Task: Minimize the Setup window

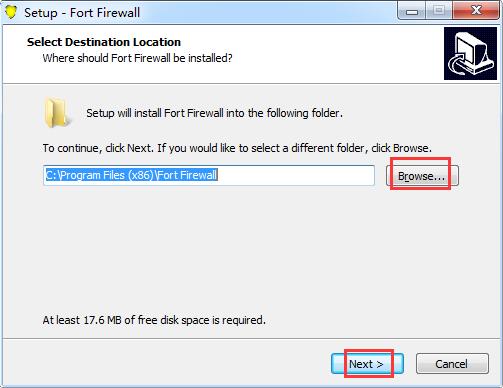Action: (412, 12)
